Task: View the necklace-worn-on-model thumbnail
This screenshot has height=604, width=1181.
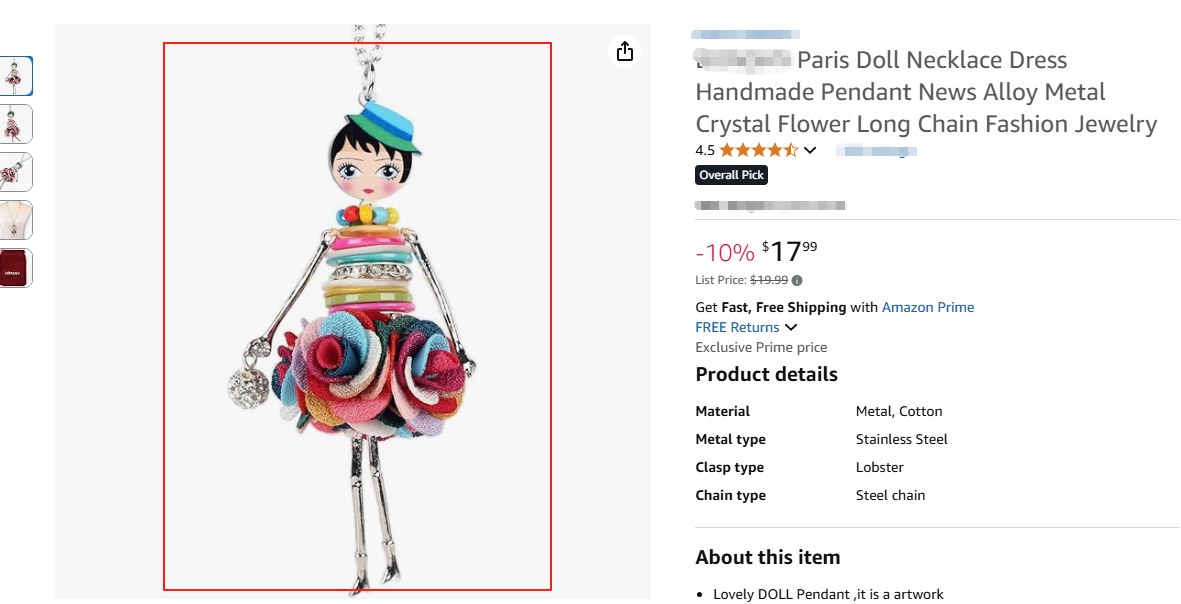Action: (17, 220)
